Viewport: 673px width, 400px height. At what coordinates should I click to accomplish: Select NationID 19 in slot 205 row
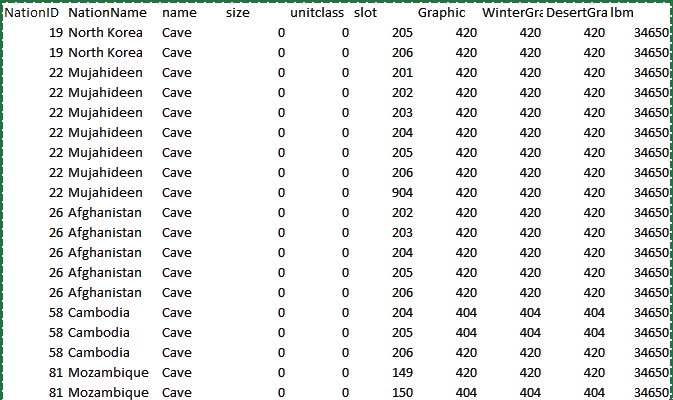[x=55, y=32]
